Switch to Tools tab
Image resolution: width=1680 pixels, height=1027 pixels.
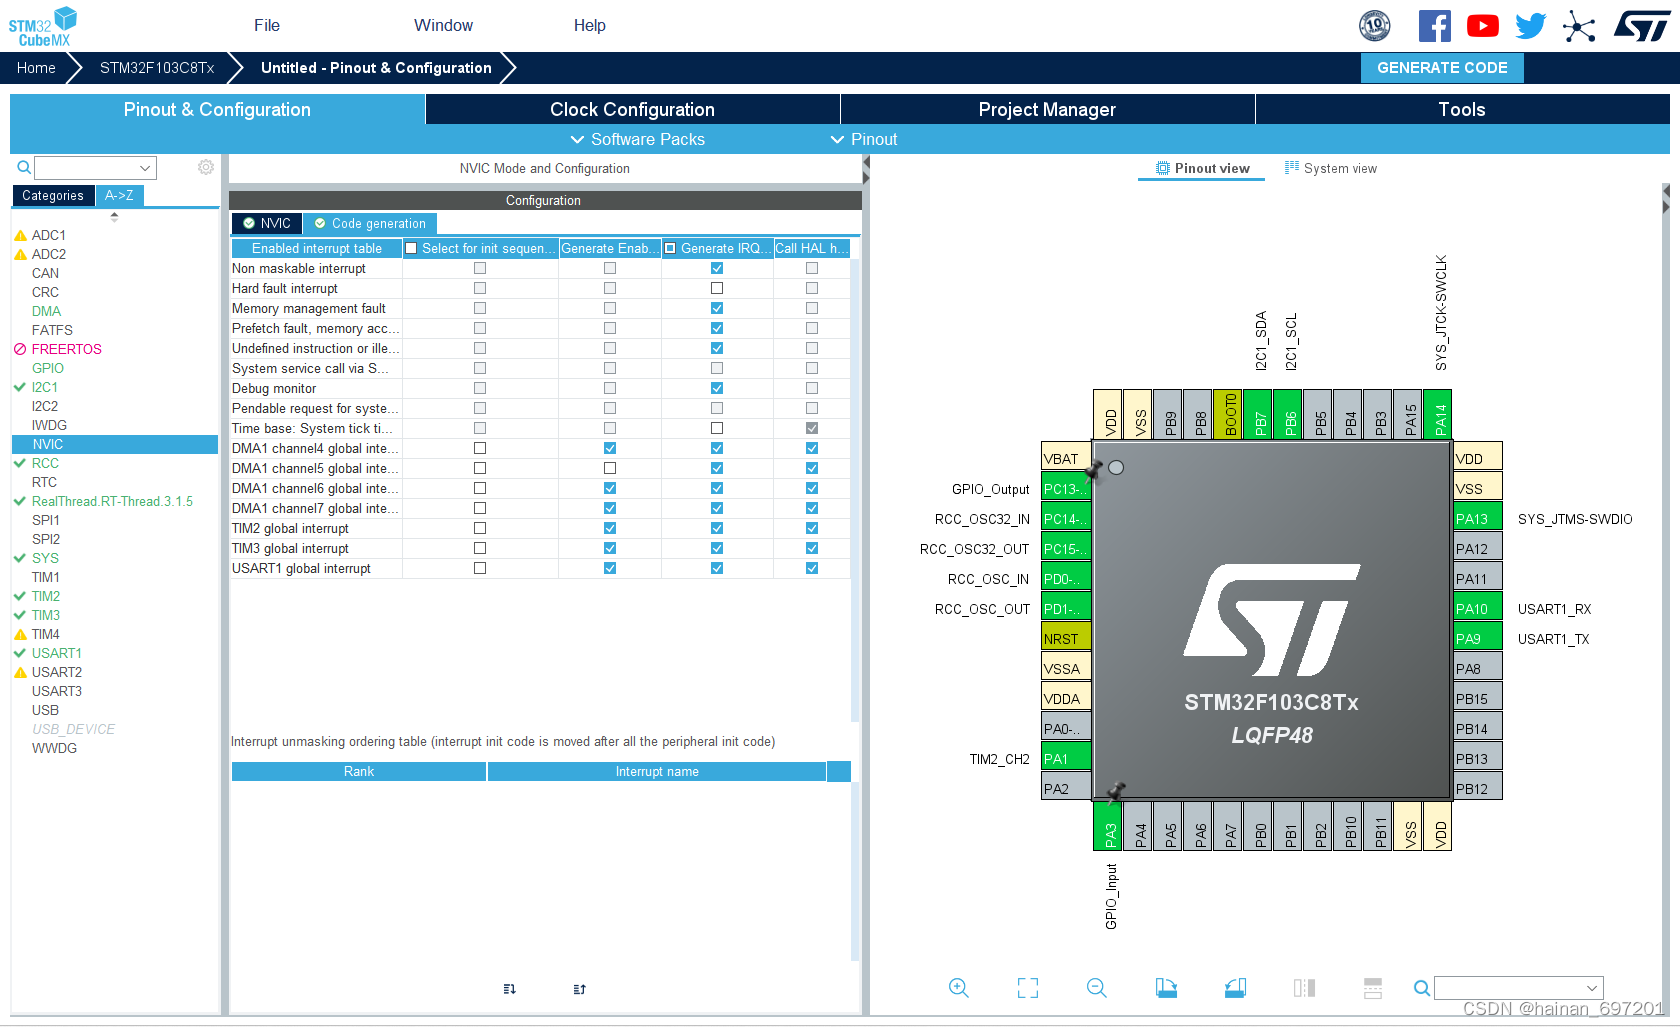[1462, 110]
